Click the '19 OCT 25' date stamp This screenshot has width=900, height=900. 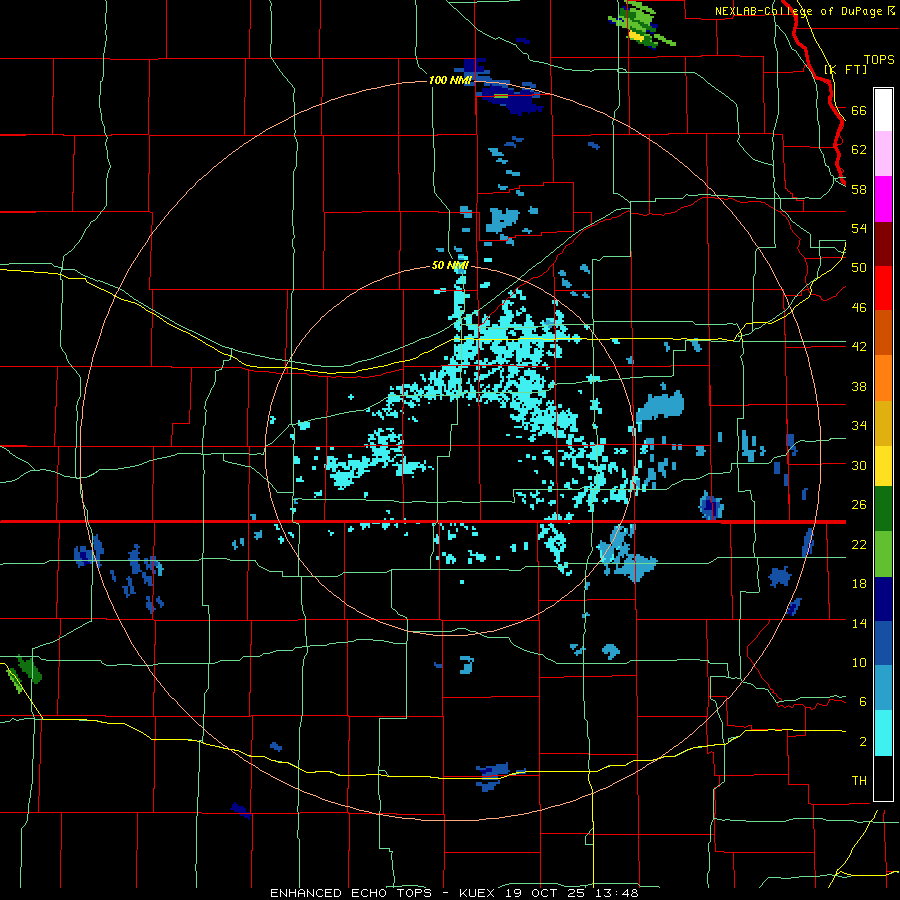click(546, 893)
